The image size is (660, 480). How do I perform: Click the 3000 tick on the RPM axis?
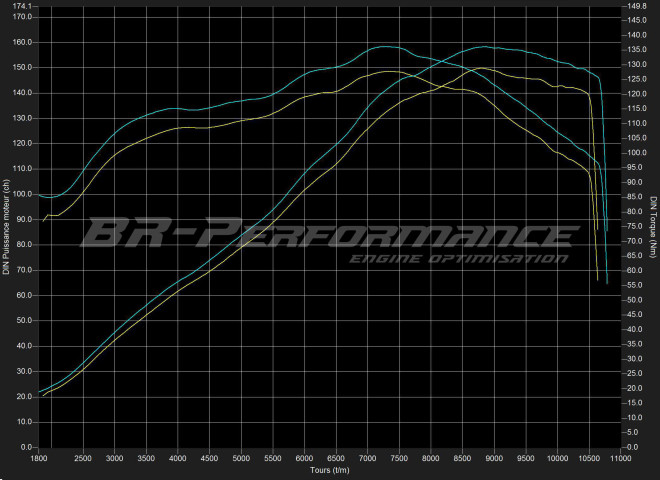click(115, 460)
